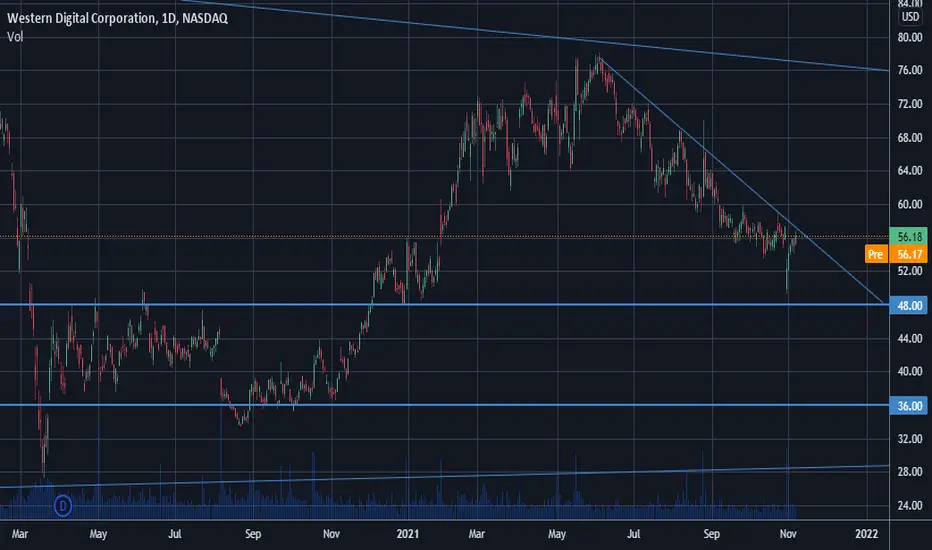Select the 36.00 horizontal line price label
This screenshot has width=932, height=550.
909,406
